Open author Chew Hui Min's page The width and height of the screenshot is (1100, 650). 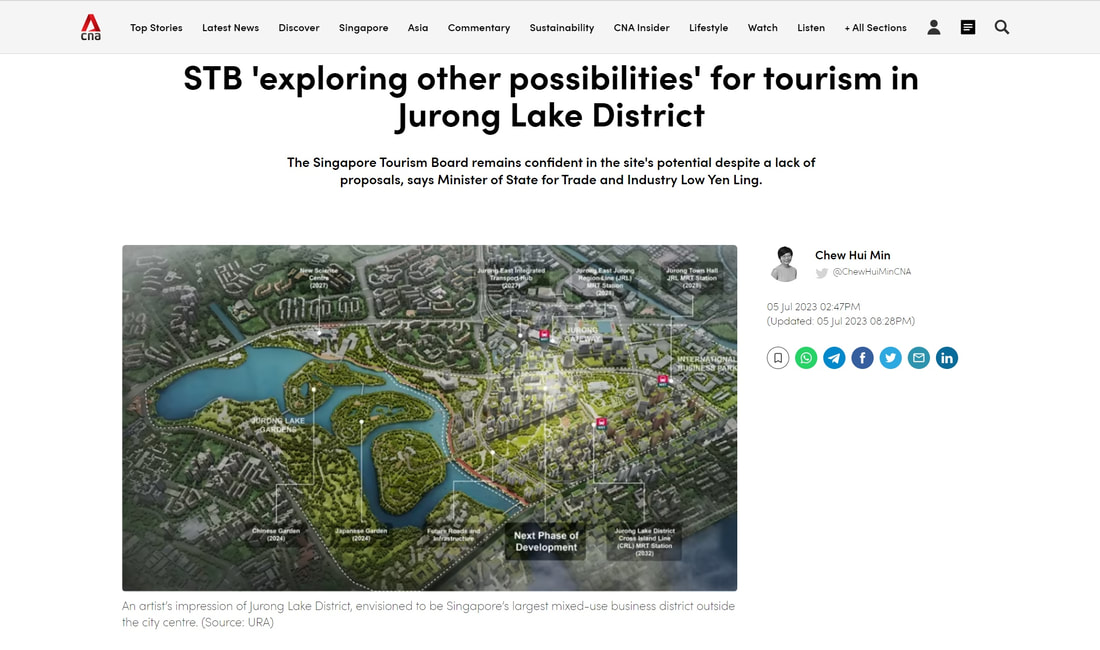(852, 255)
